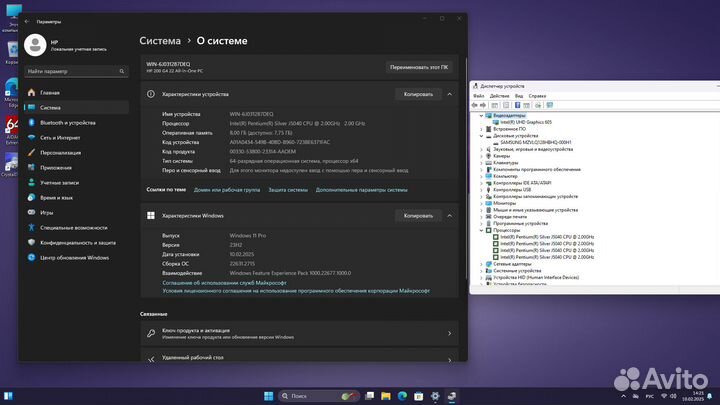Click the Settings window vertical scrollbar
Image resolution: width=720 pixels, height=405 pixels.
point(466,168)
